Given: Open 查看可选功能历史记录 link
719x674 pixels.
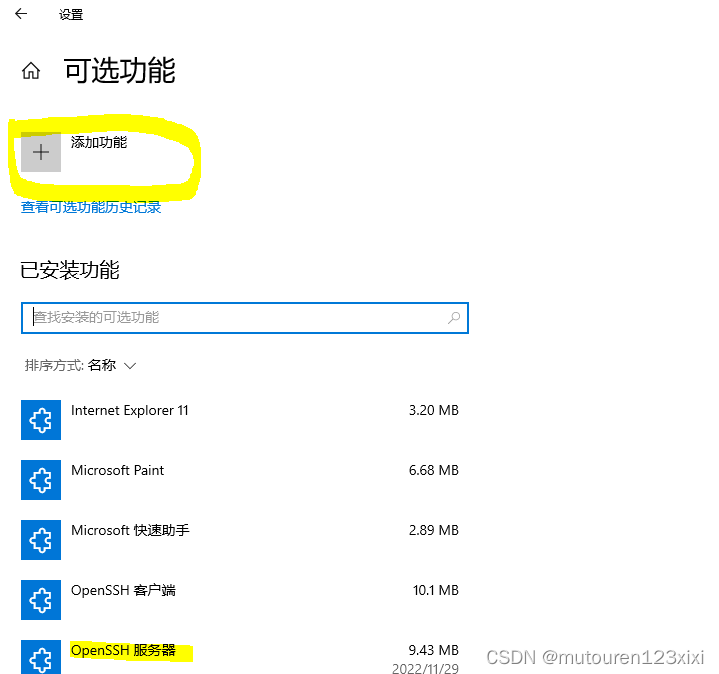Looking at the screenshot, I should point(91,207).
